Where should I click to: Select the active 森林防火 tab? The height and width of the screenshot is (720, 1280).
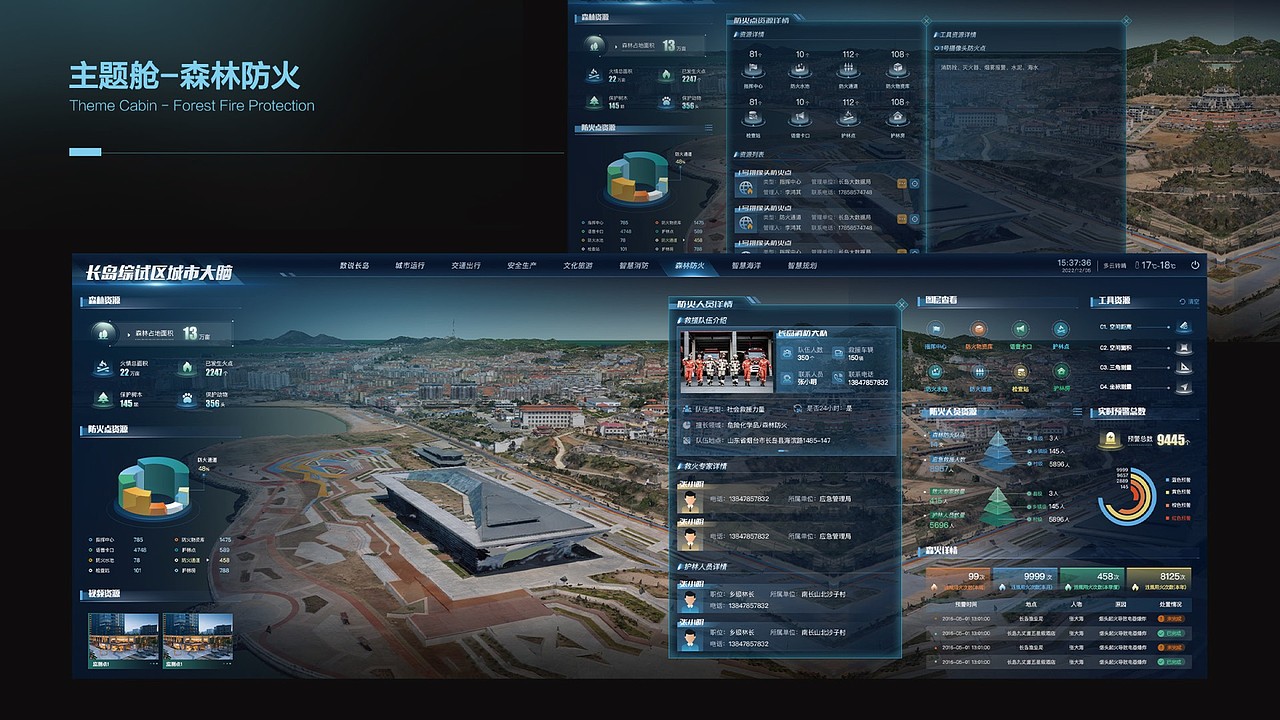coord(690,266)
